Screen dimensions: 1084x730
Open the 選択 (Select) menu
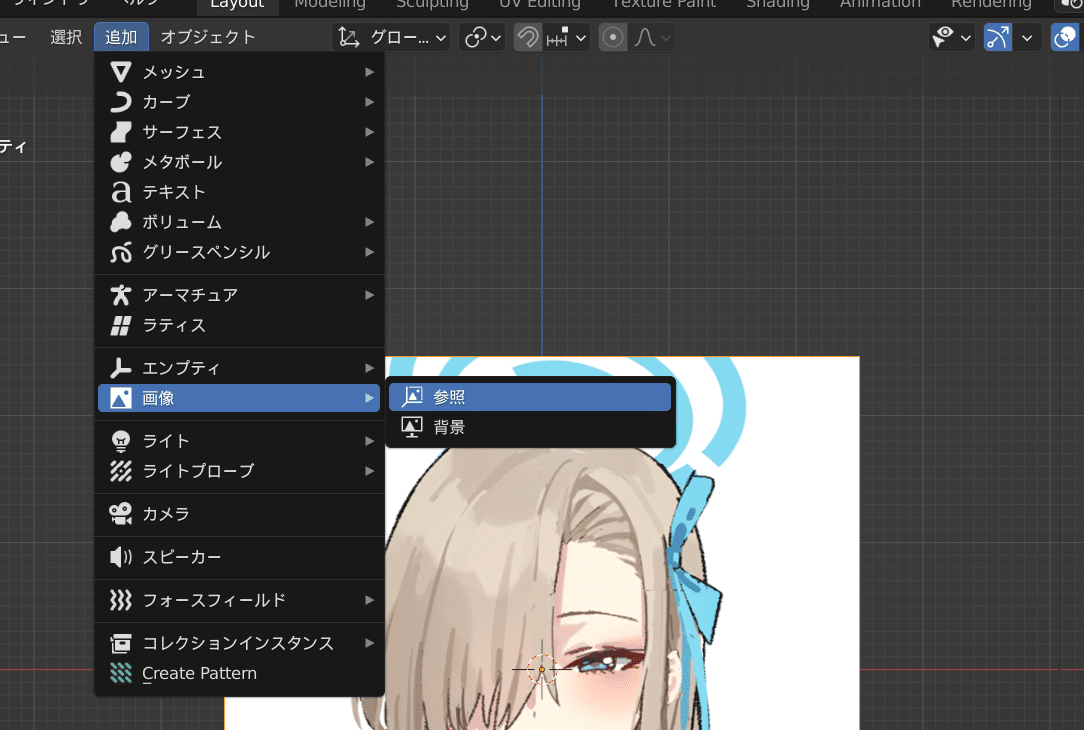click(x=66, y=37)
